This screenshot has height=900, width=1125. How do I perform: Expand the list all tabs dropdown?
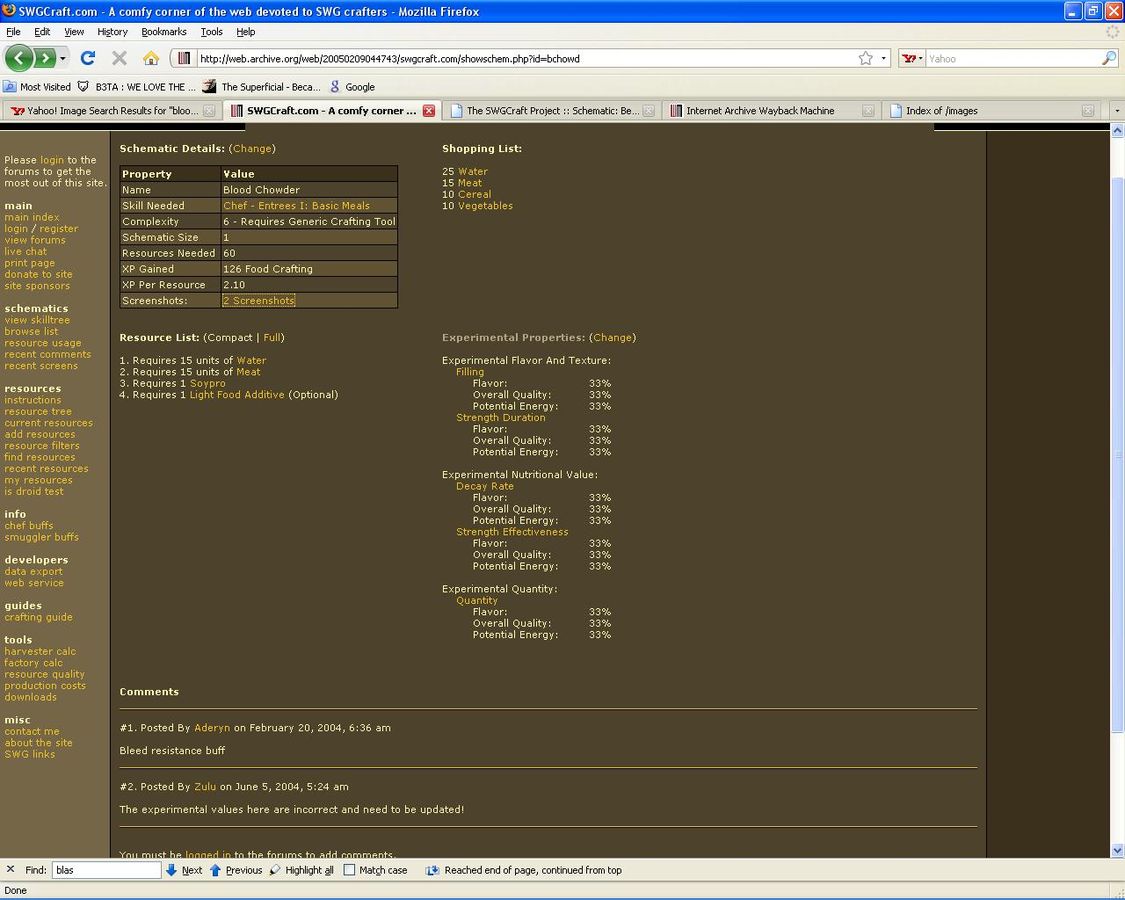[1116, 111]
